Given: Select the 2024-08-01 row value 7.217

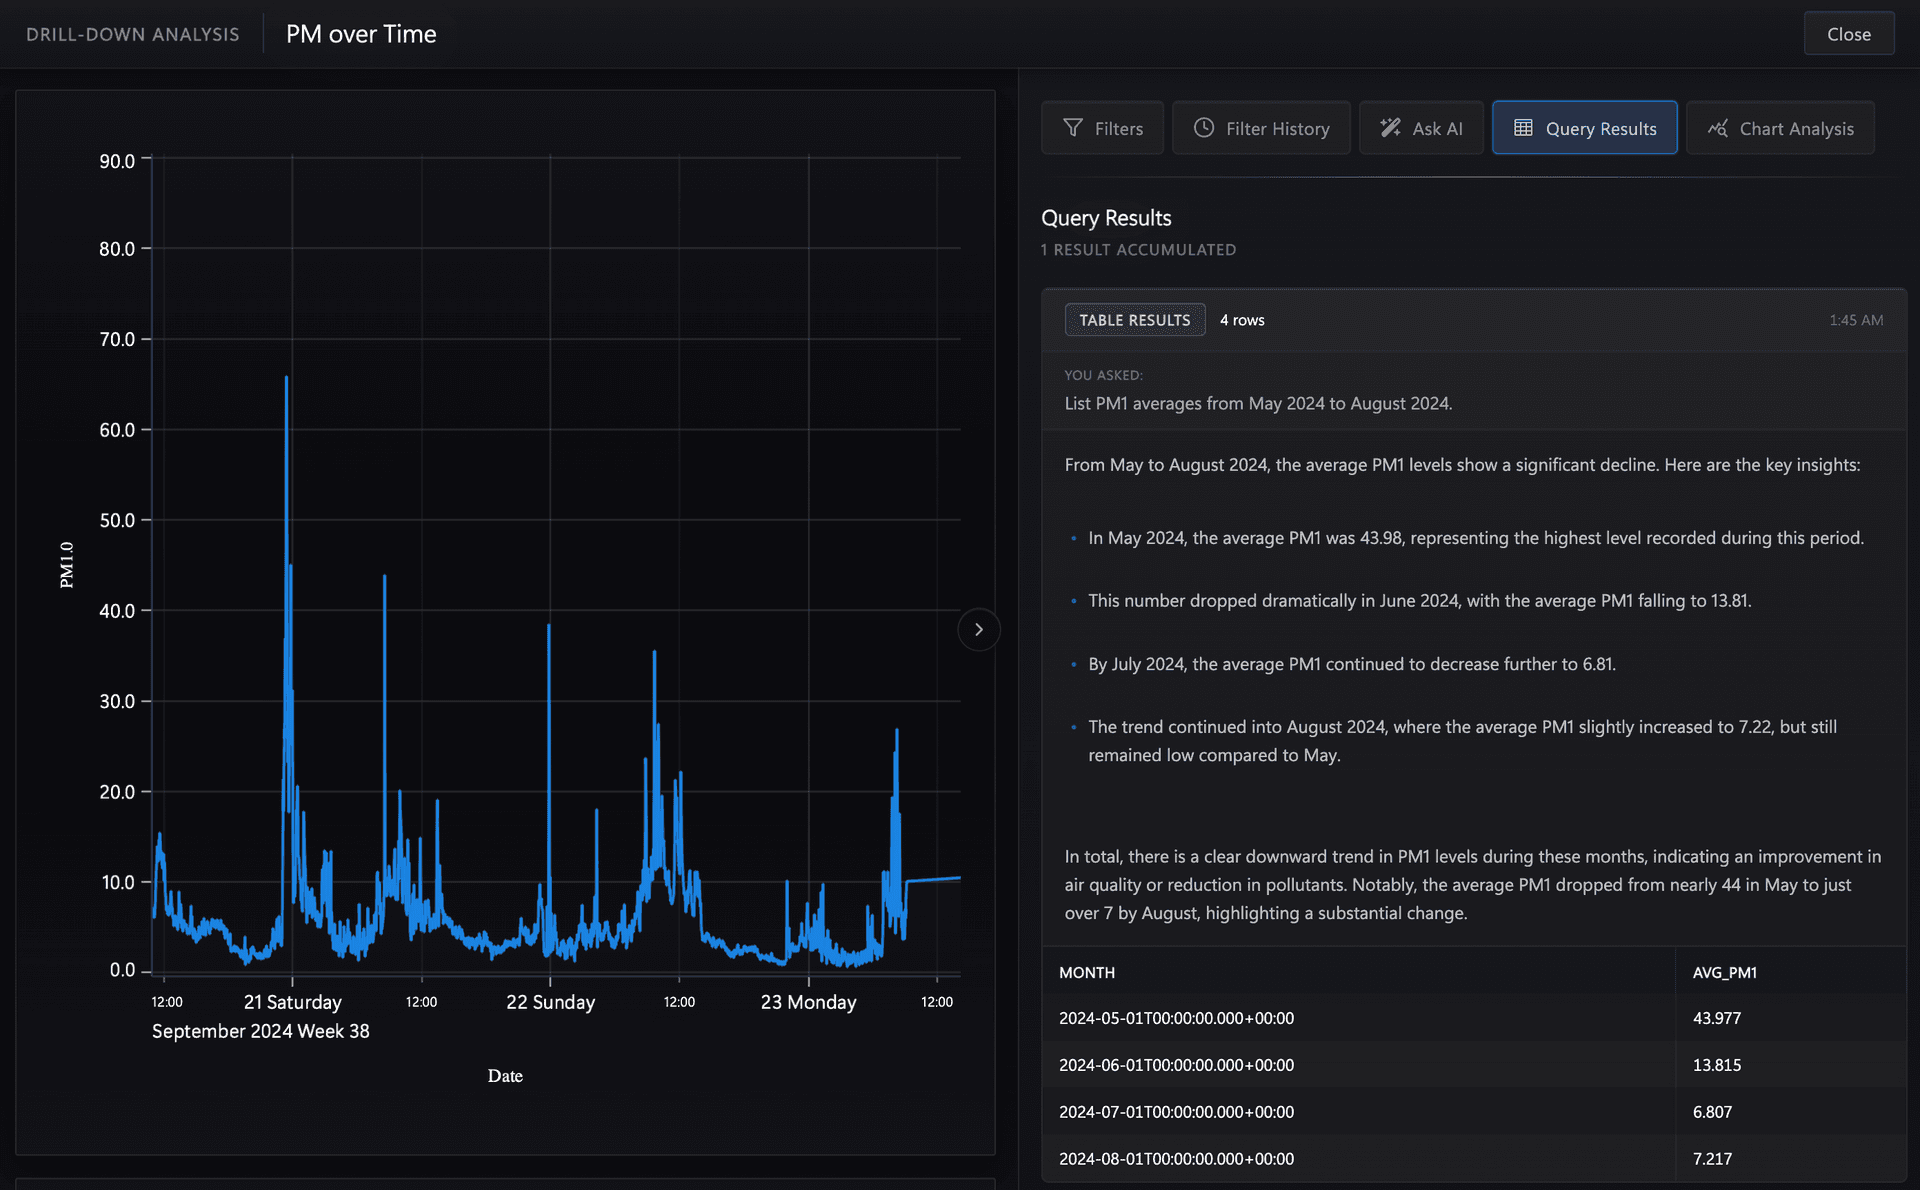Looking at the screenshot, I should click(x=1712, y=1159).
